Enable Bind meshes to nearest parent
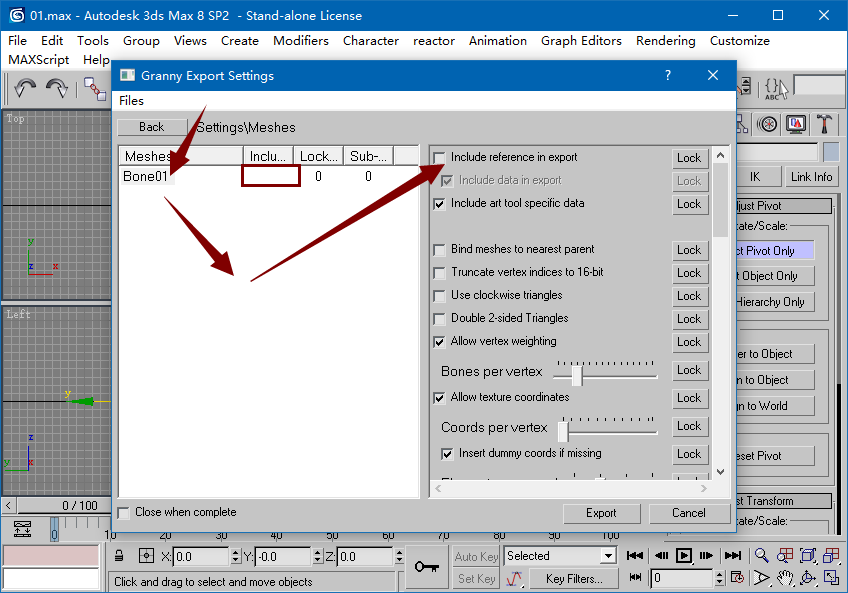This screenshot has width=848, height=593. pos(439,250)
